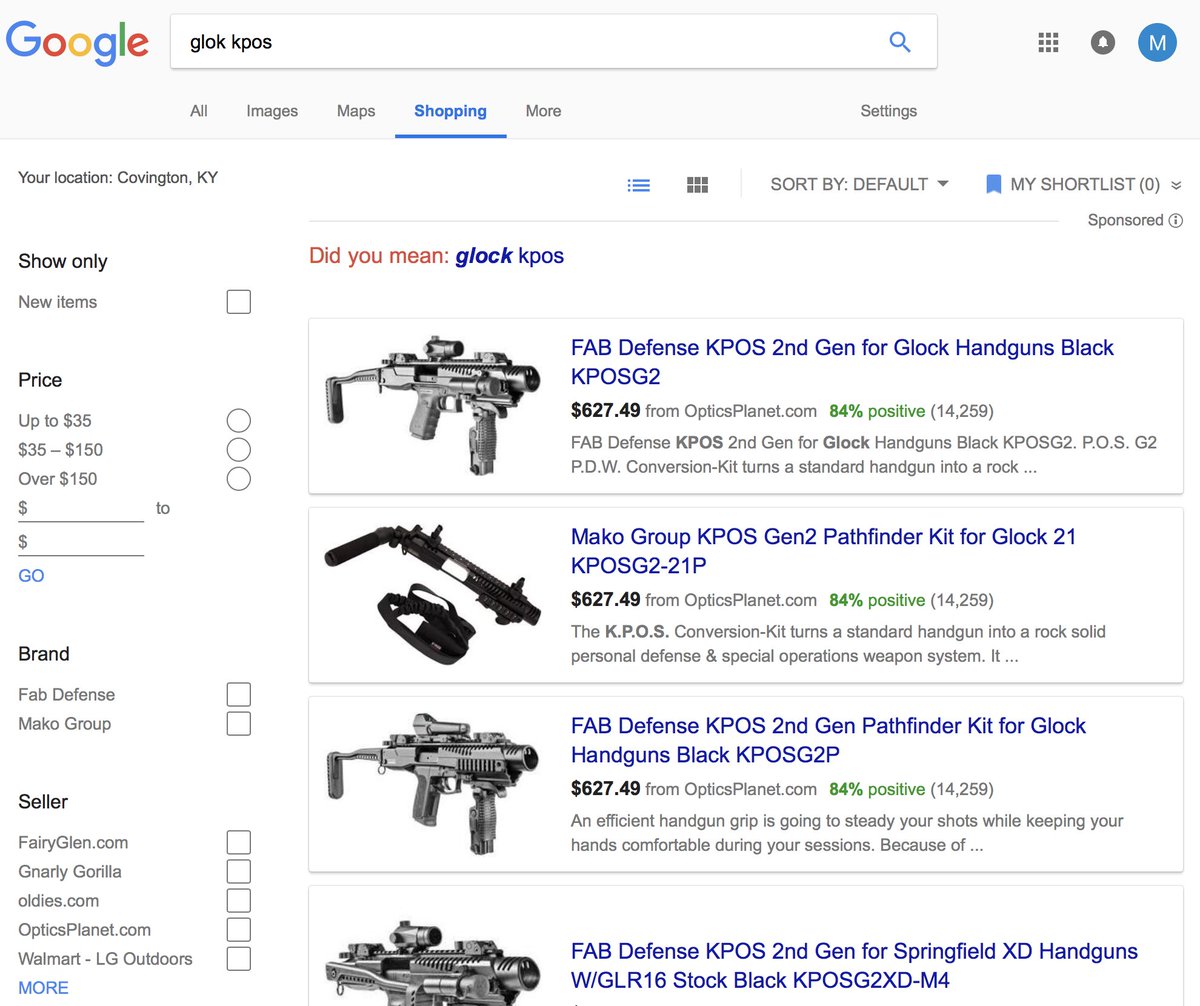This screenshot has width=1200, height=1006.
Task: Click the Google logo
Action: point(77,43)
